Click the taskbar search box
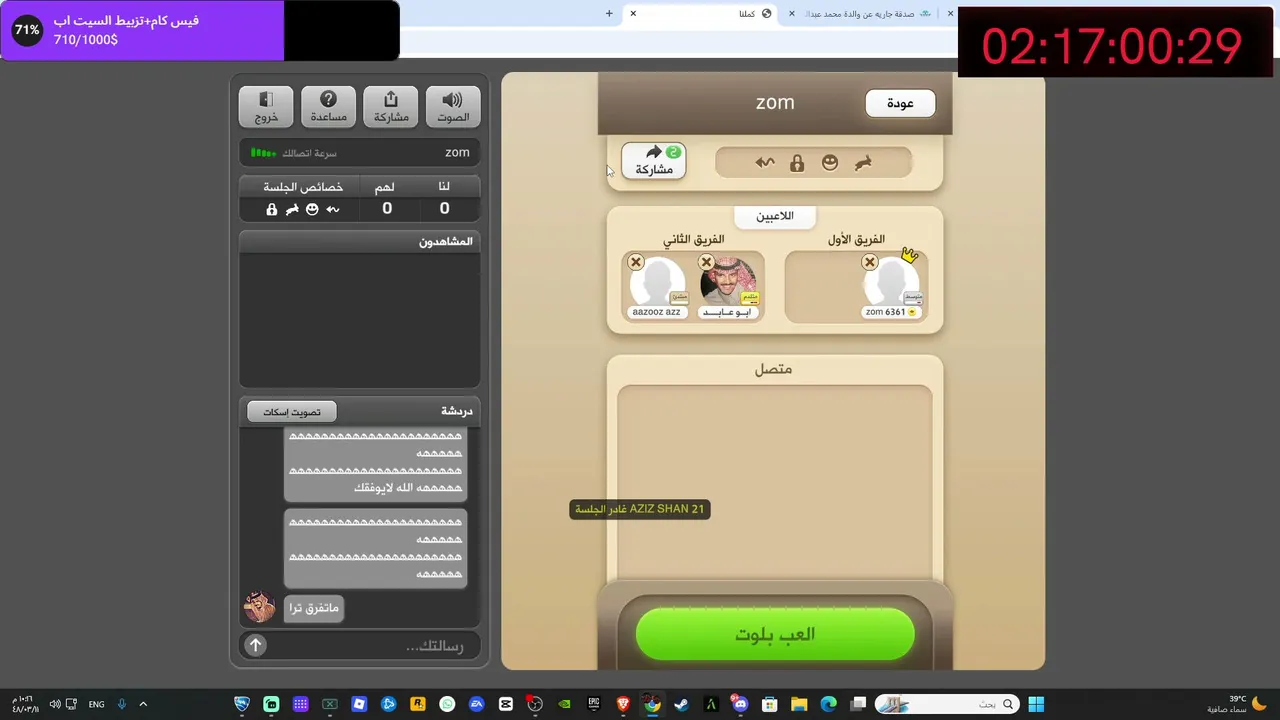This screenshot has height=720, width=1280. pos(946,704)
